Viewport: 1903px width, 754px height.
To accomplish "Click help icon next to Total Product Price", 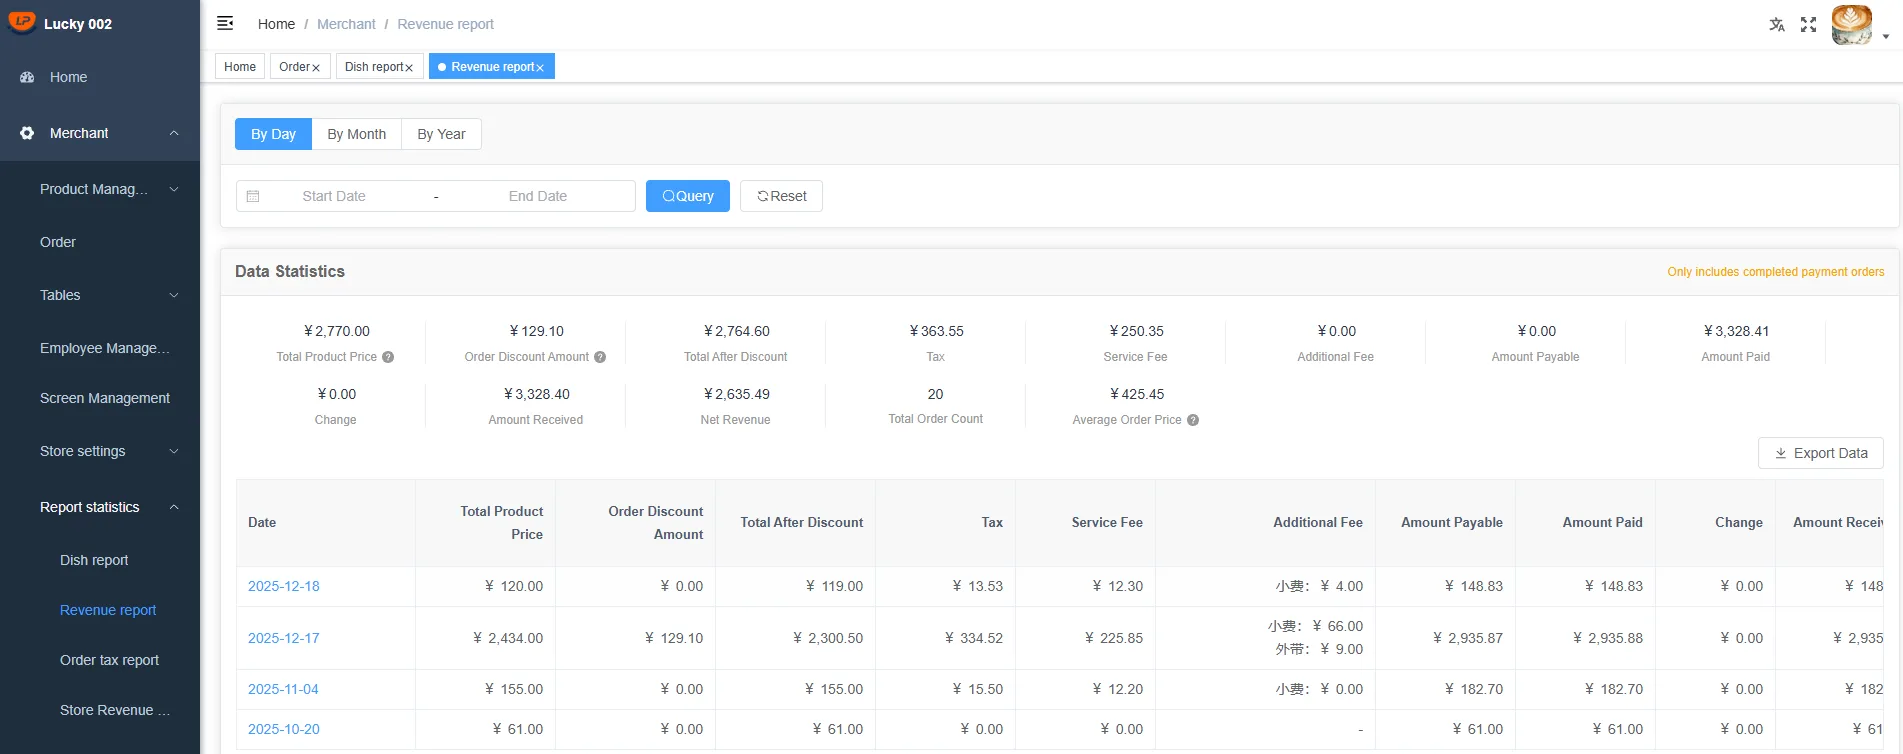I will 388,357.
